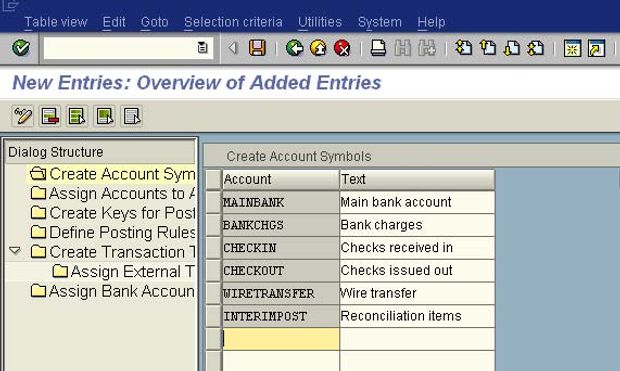
Task: Click the yellow Exit icon
Action: tap(318, 48)
